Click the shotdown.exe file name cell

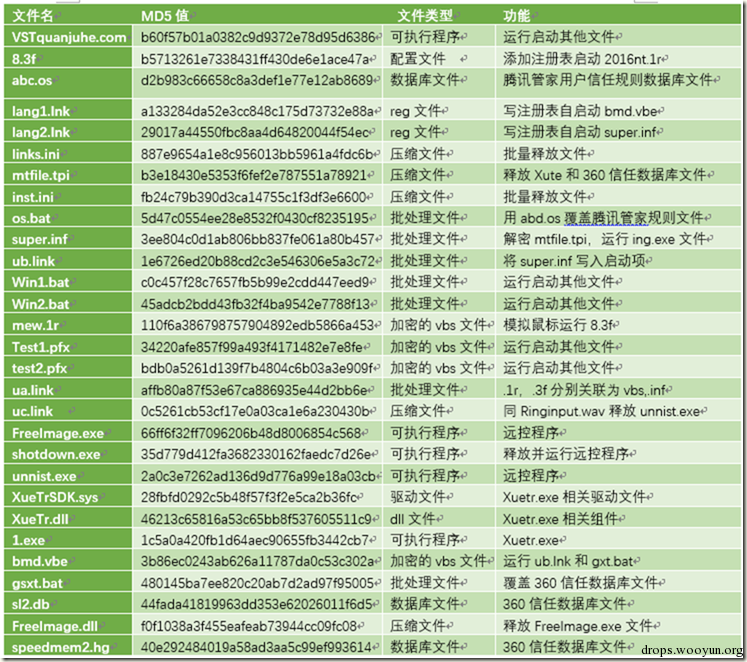coord(68,454)
